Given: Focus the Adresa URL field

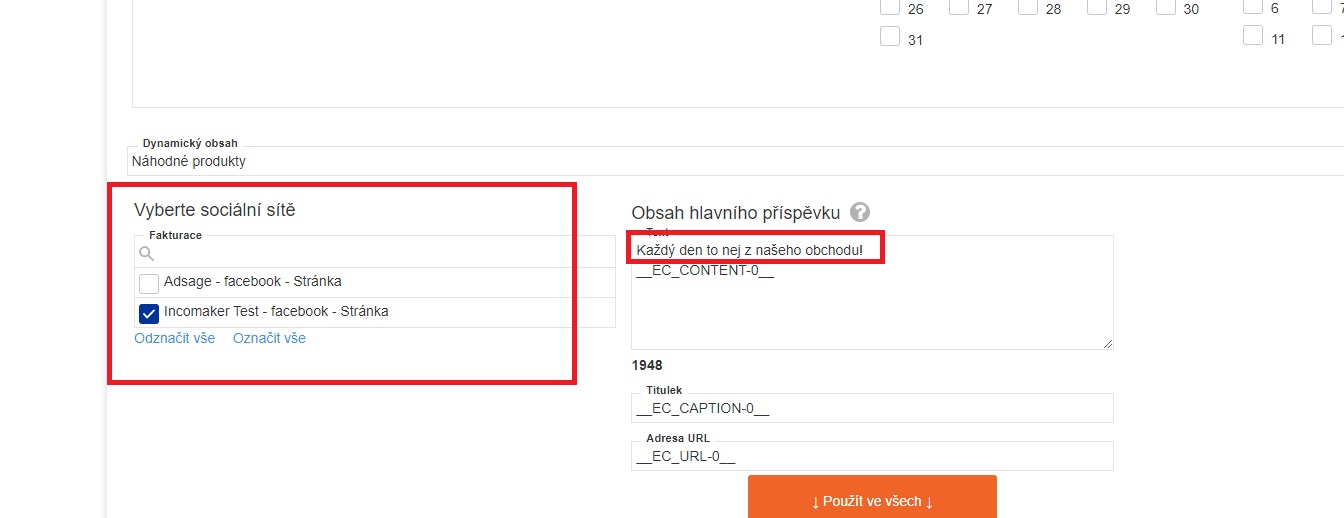Looking at the screenshot, I should point(872,456).
